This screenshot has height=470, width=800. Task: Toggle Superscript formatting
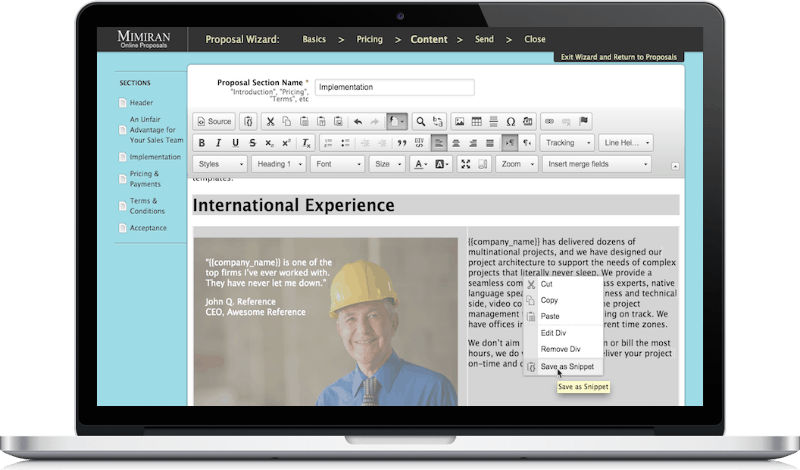287,143
